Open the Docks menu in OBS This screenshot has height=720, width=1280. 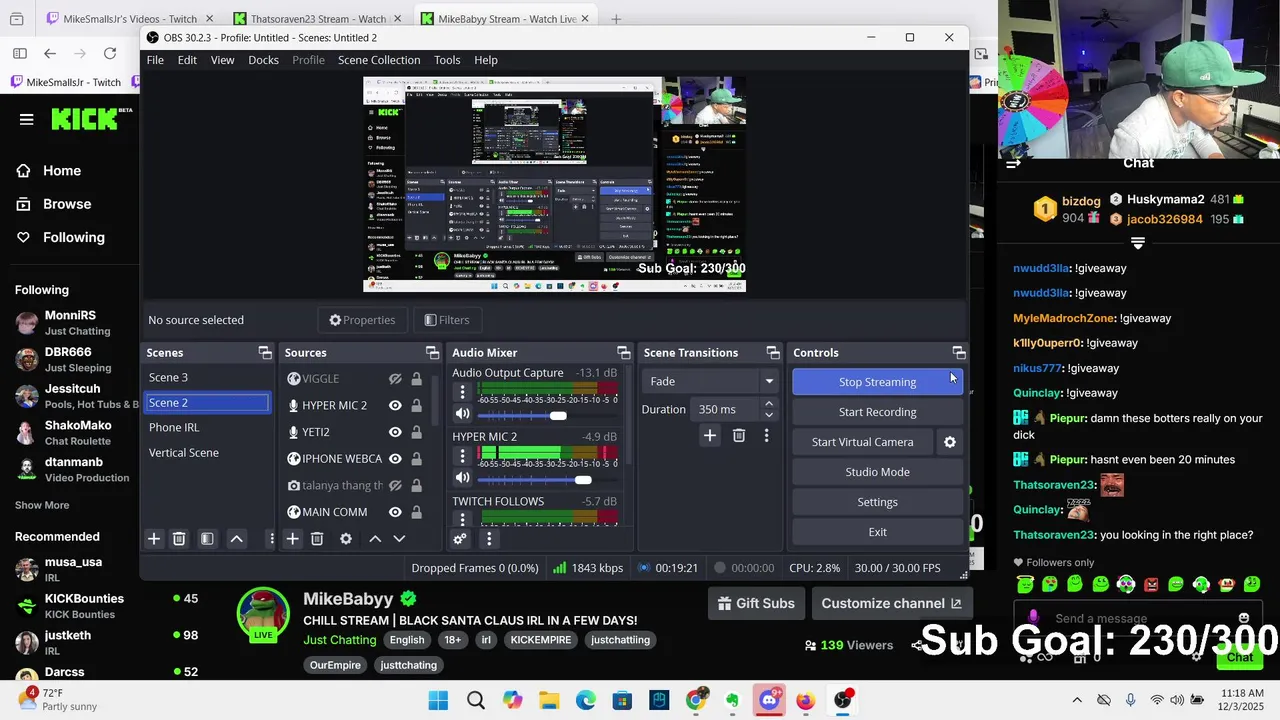coord(263,60)
